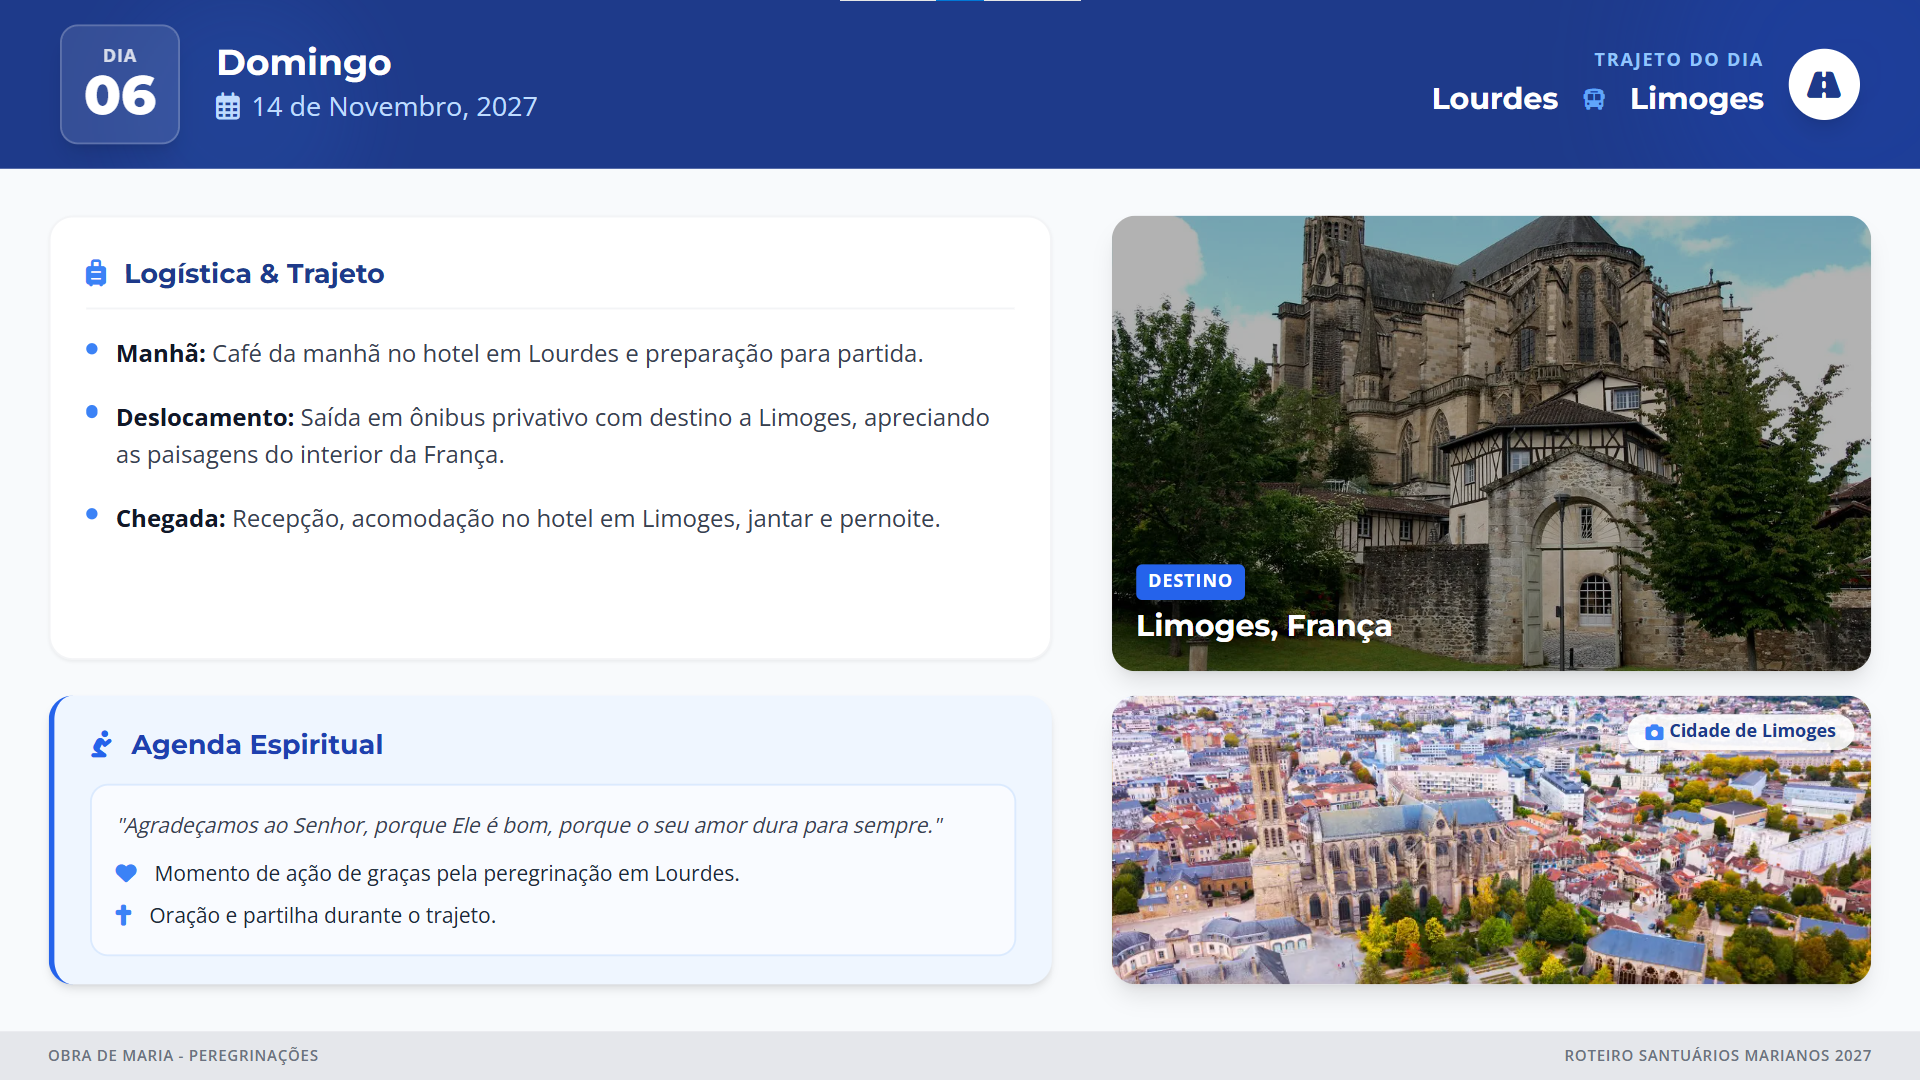Click the blue heart icon
This screenshot has height=1080, width=1920.
point(126,873)
